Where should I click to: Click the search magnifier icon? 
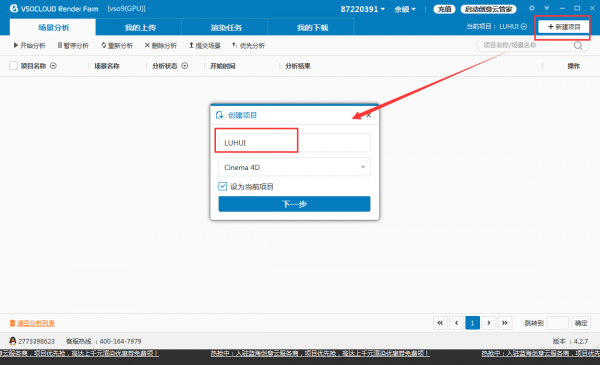[578, 46]
